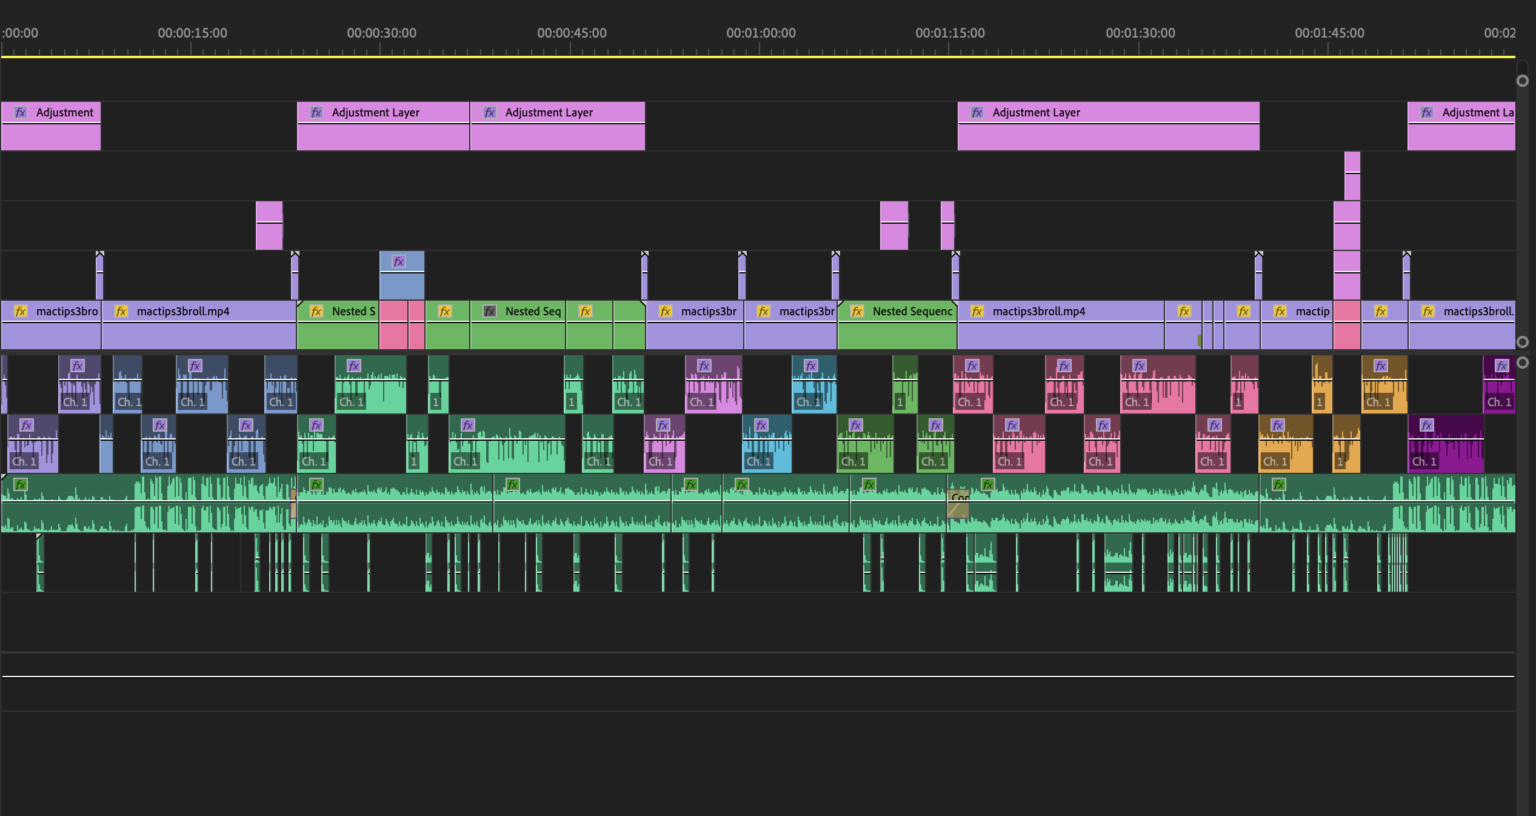Click fx badge on Adjustment La clip at far right

[x=1427, y=113]
